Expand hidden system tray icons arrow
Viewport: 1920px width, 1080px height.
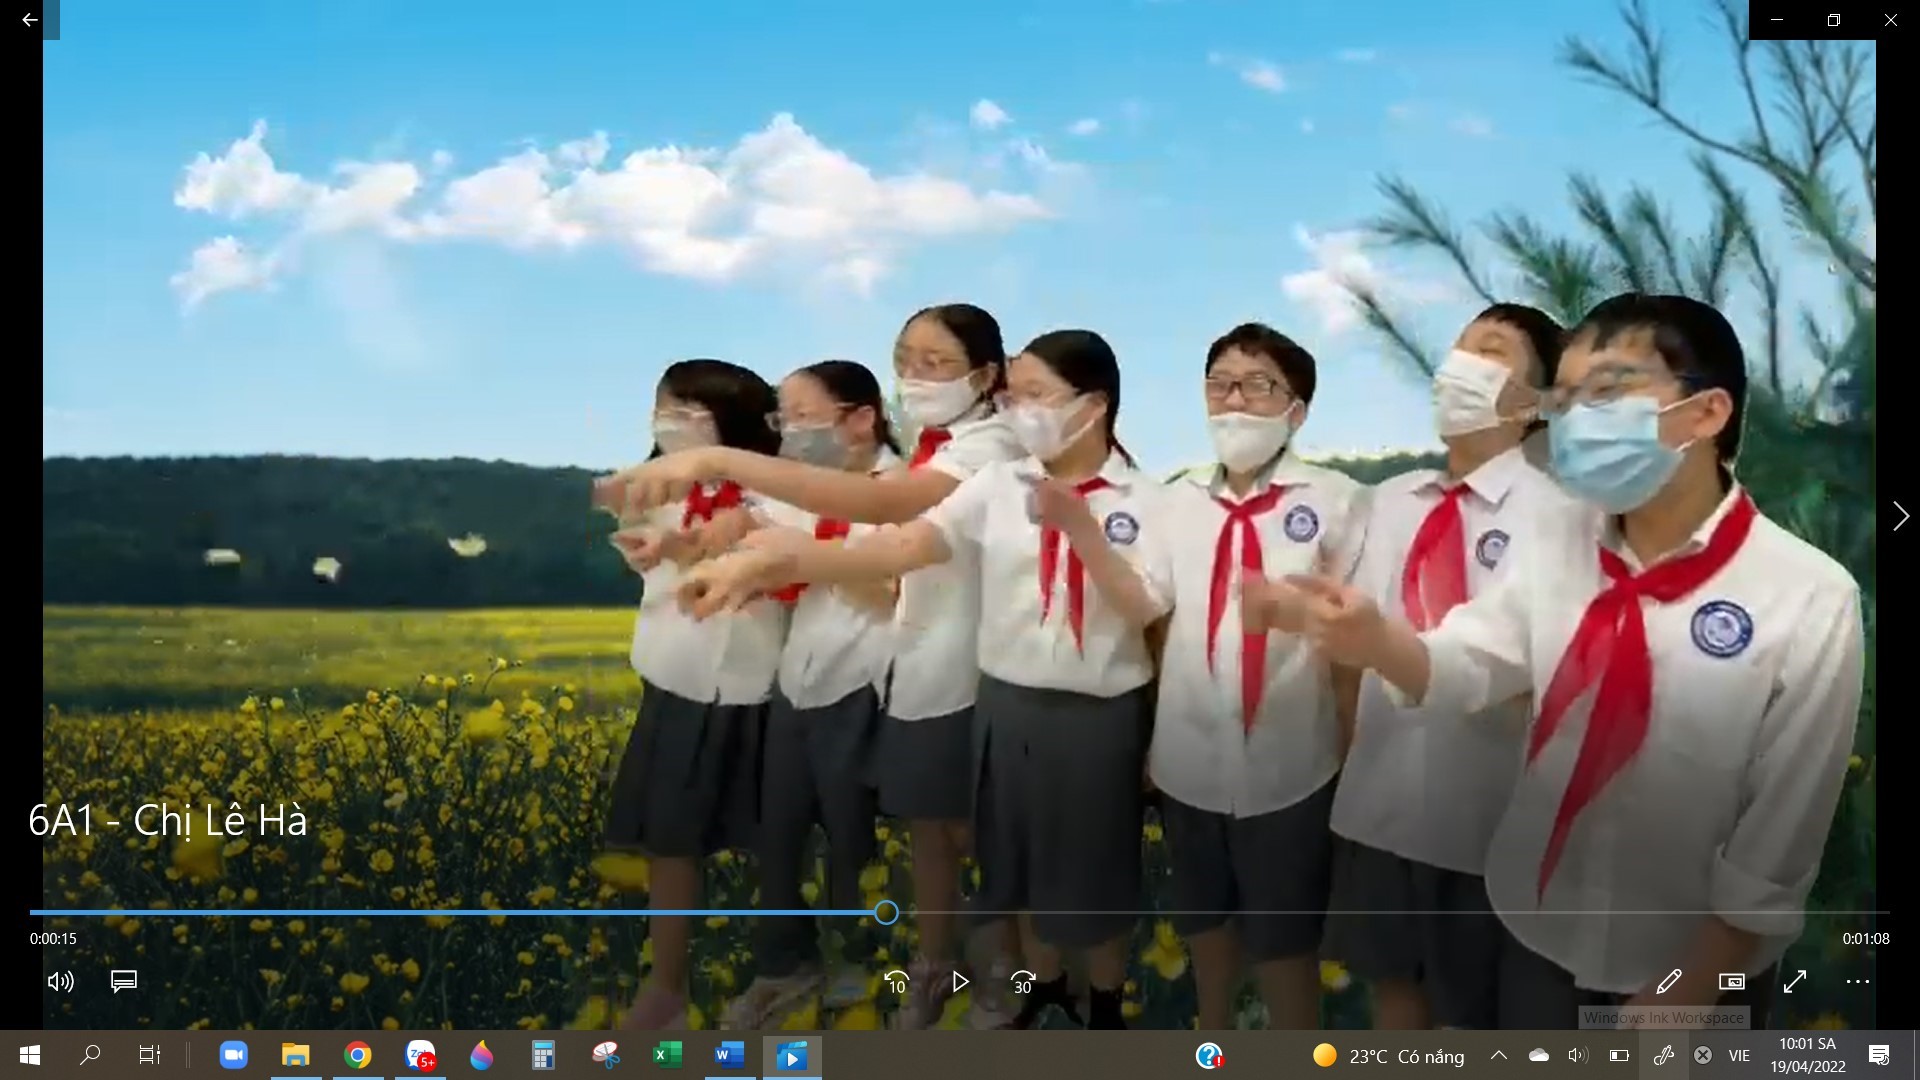1498,1055
